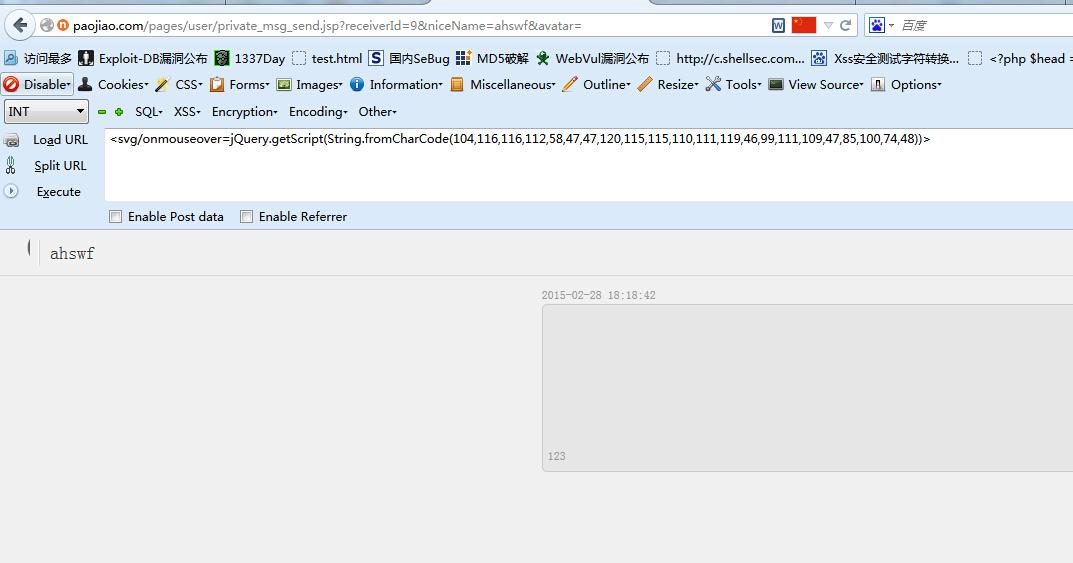The image size is (1073, 563).
Task: Open the Miscellaneous toolbar menu
Action: coord(503,84)
